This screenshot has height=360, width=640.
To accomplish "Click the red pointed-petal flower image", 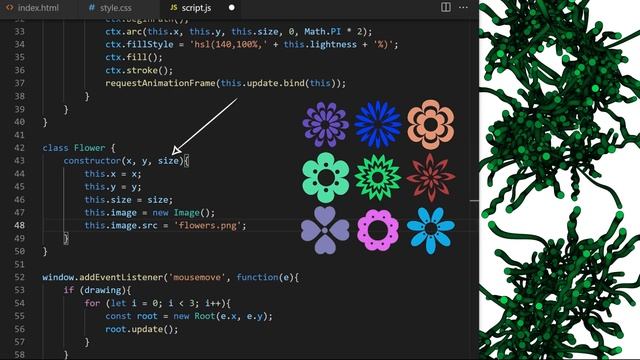I will (x=431, y=178).
